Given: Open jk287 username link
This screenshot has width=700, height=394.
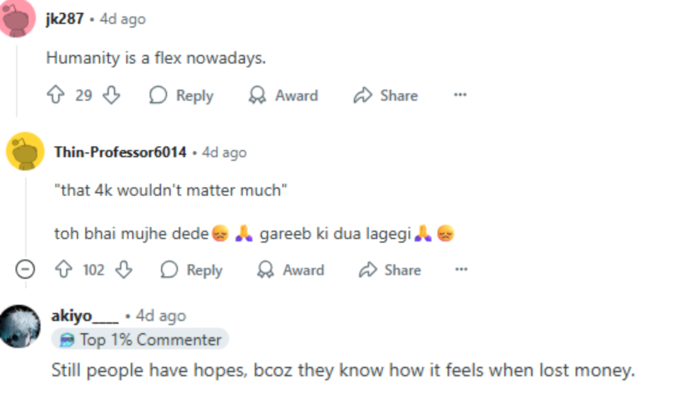Looking at the screenshot, I should pyautogui.click(x=65, y=19).
